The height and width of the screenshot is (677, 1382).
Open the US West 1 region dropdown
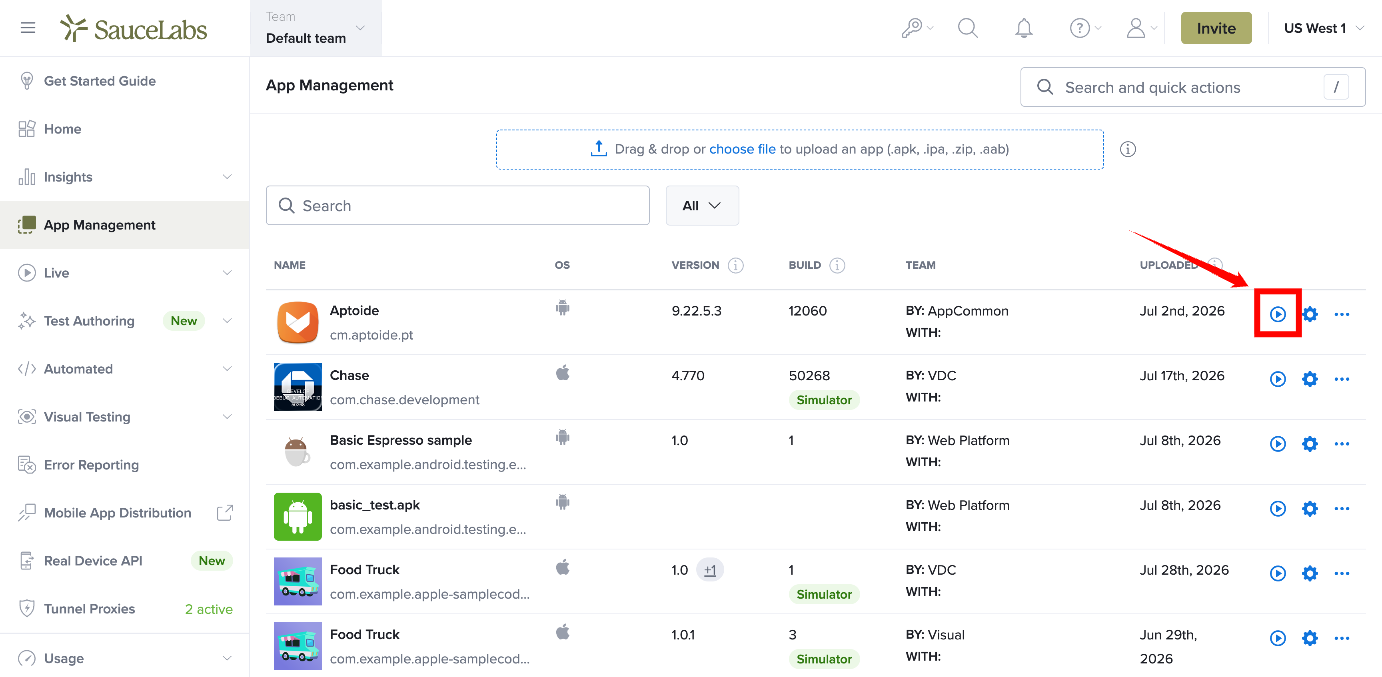pyautogui.click(x=1324, y=28)
